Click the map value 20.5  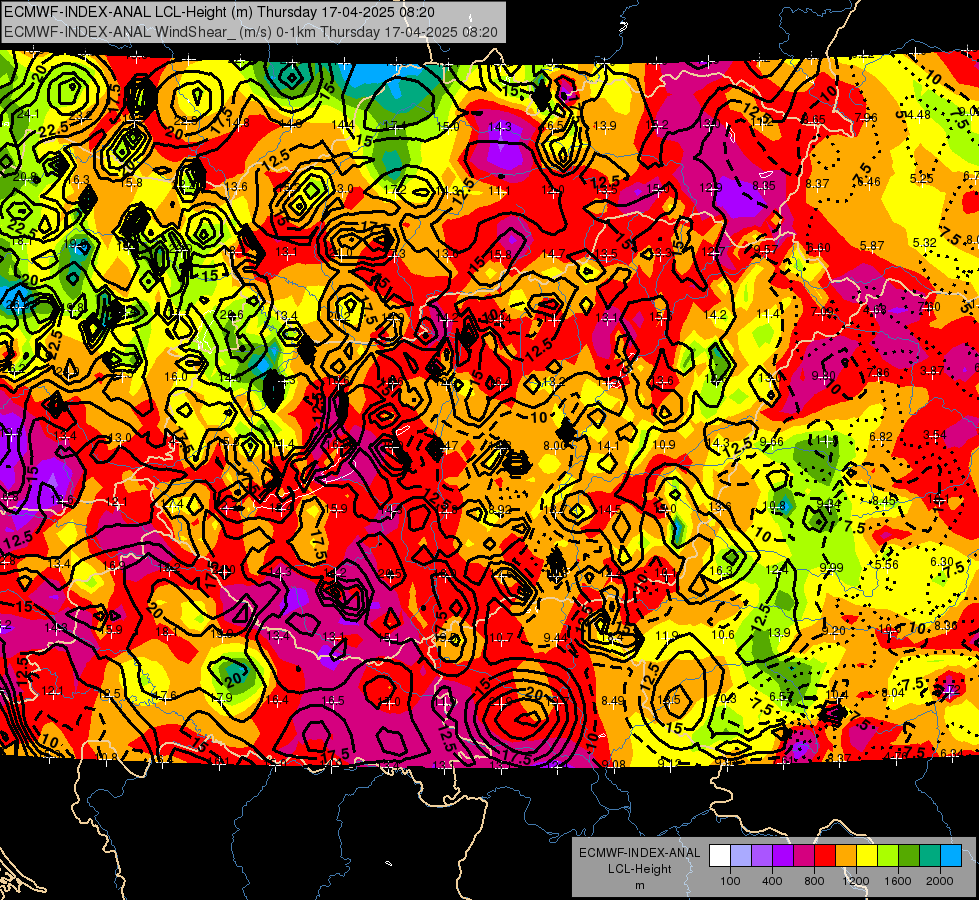(x=390, y=574)
